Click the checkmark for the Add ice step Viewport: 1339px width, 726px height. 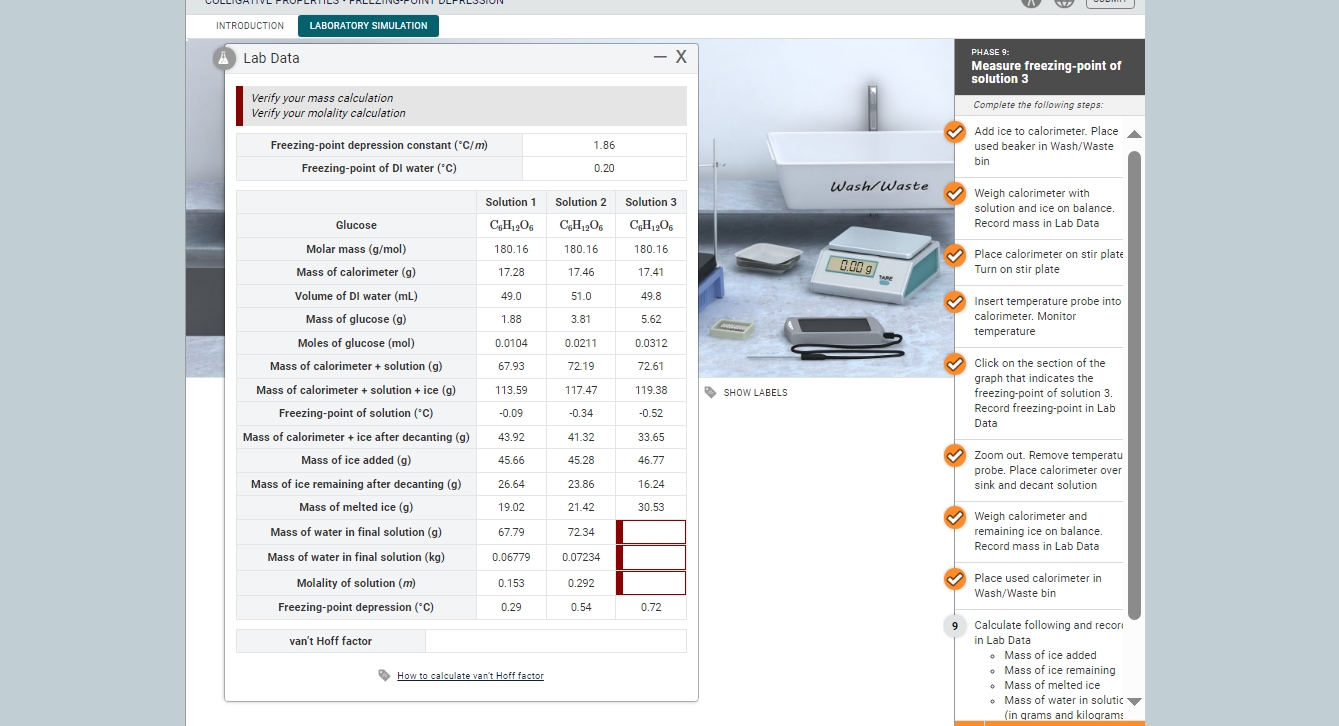click(x=954, y=131)
